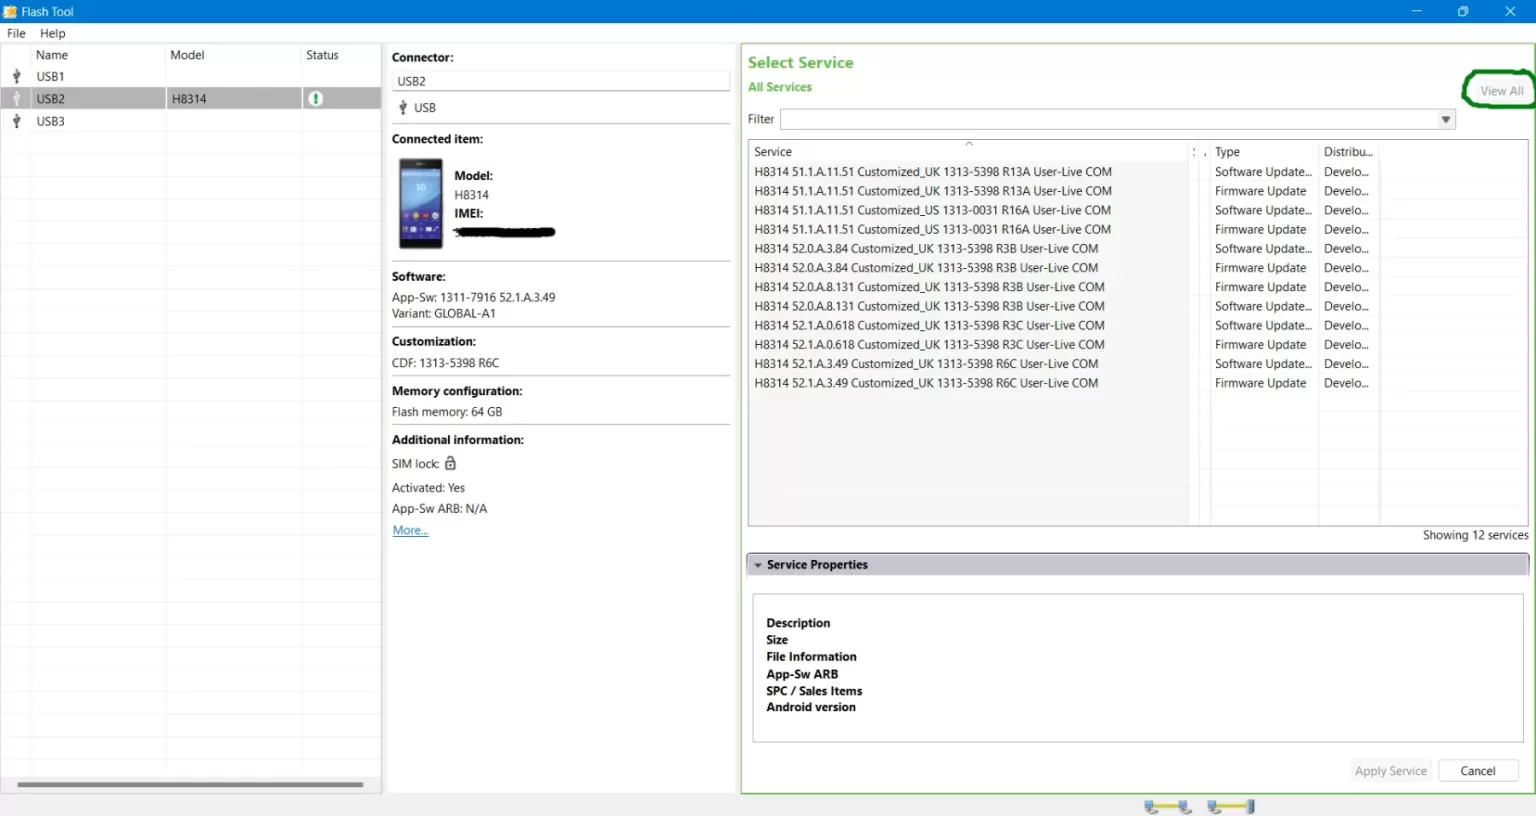Open the File menu

click(16, 33)
